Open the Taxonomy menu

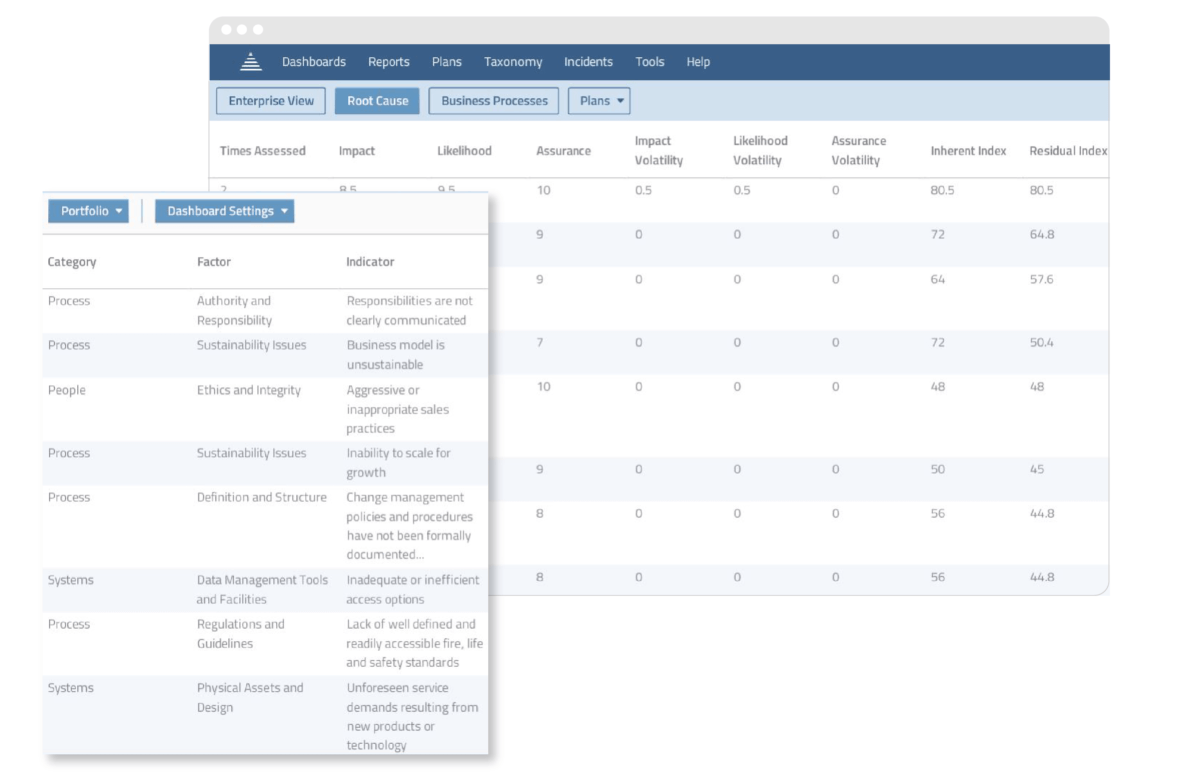pos(513,61)
